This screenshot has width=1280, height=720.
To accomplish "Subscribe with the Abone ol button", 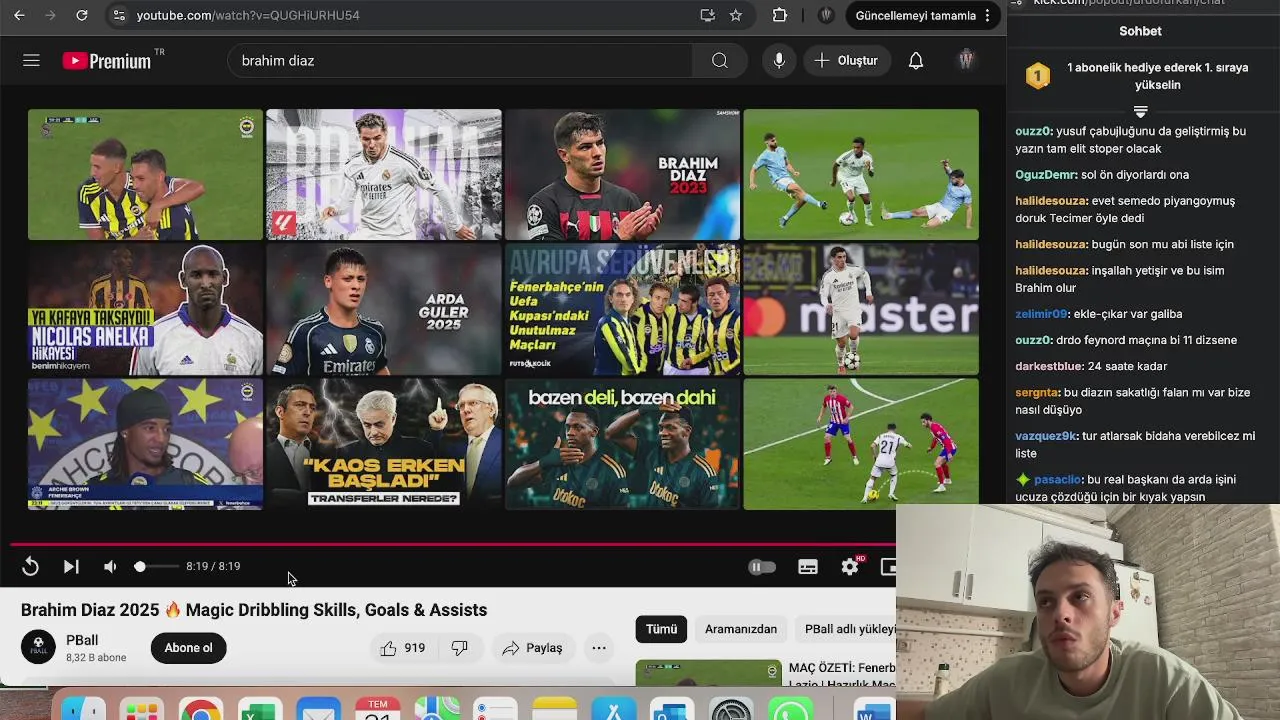I will click(x=188, y=648).
